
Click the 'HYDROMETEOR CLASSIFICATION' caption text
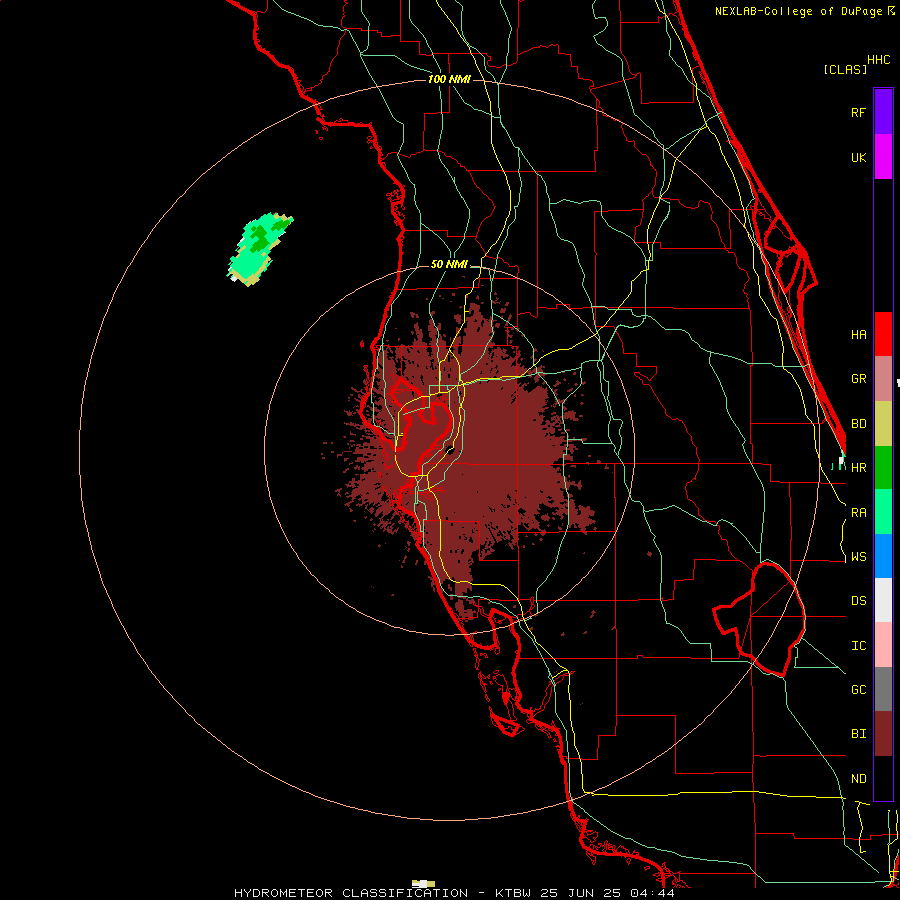(351, 893)
